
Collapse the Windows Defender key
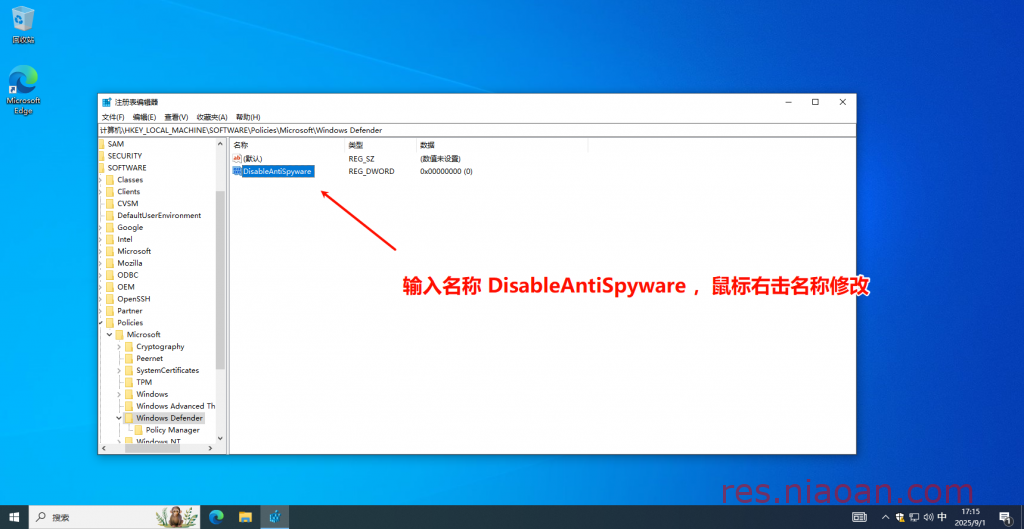click(x=119, y=418)
